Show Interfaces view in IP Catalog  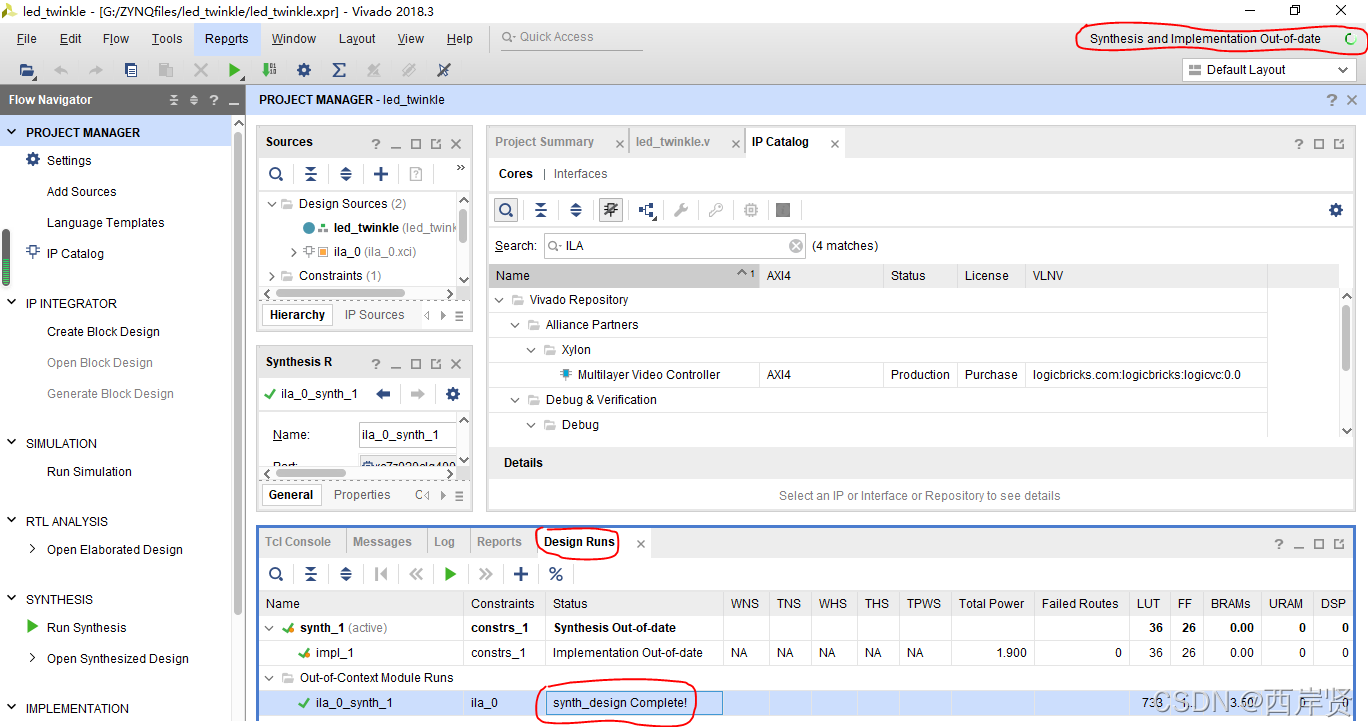click(581, 174)
